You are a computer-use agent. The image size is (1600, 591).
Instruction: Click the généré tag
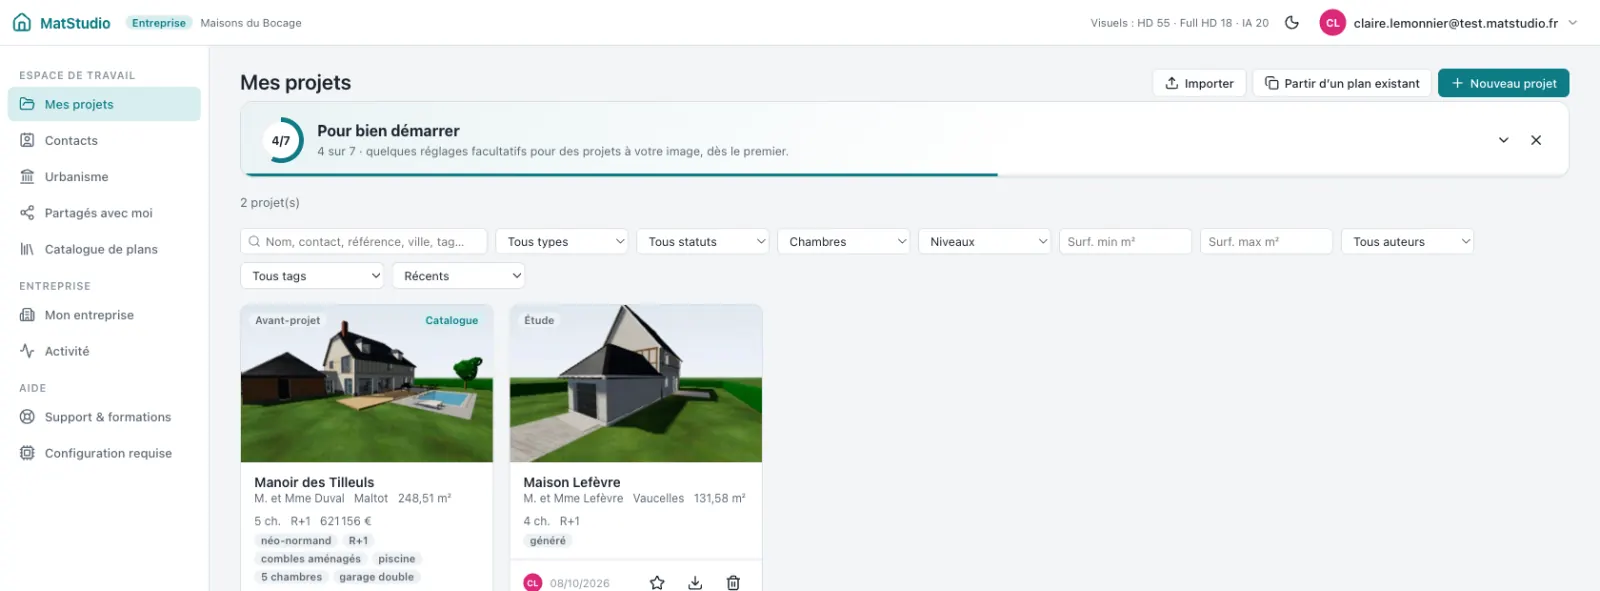point(548,541)
